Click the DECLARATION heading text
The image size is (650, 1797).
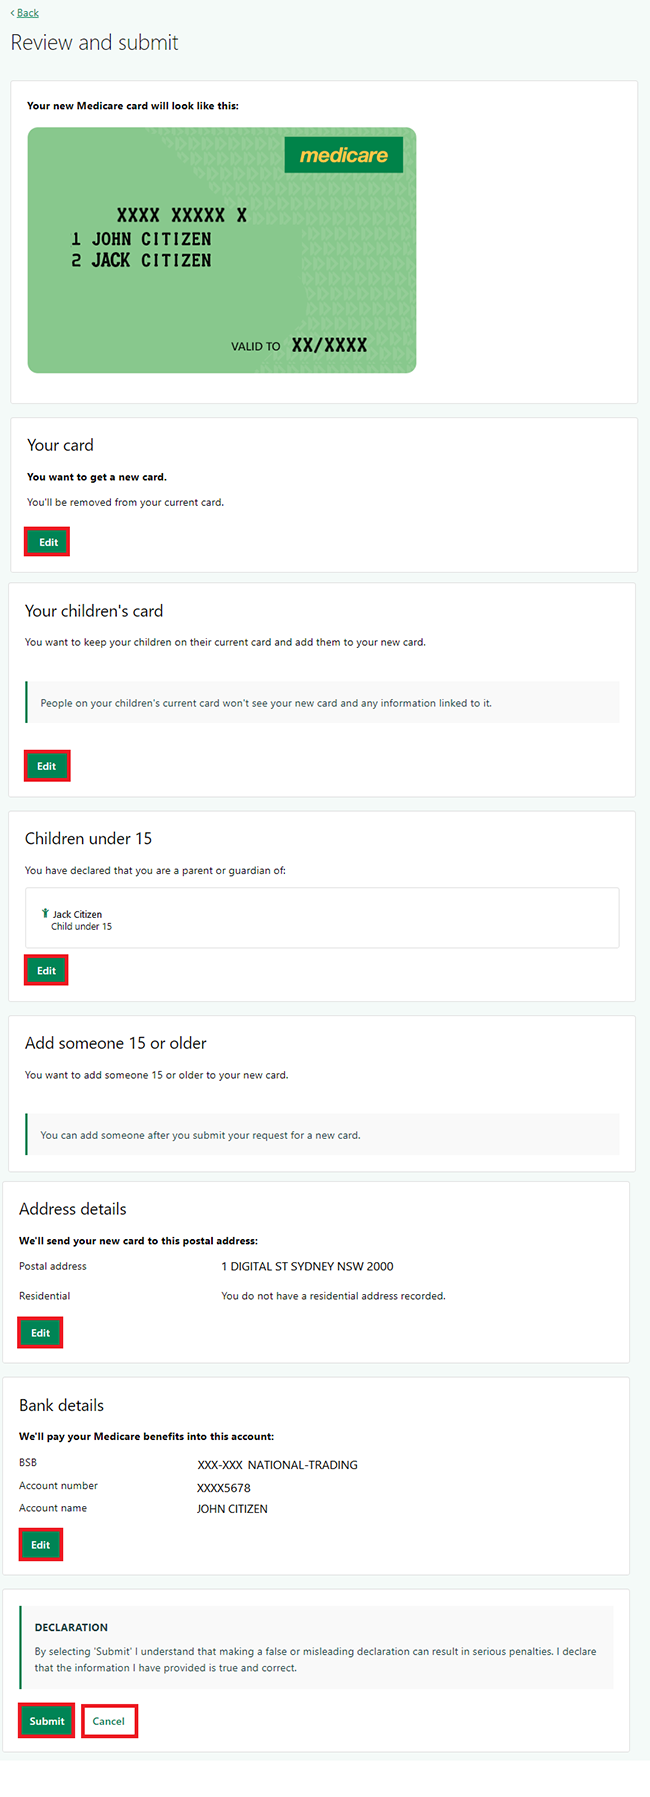click(71, 1627)
